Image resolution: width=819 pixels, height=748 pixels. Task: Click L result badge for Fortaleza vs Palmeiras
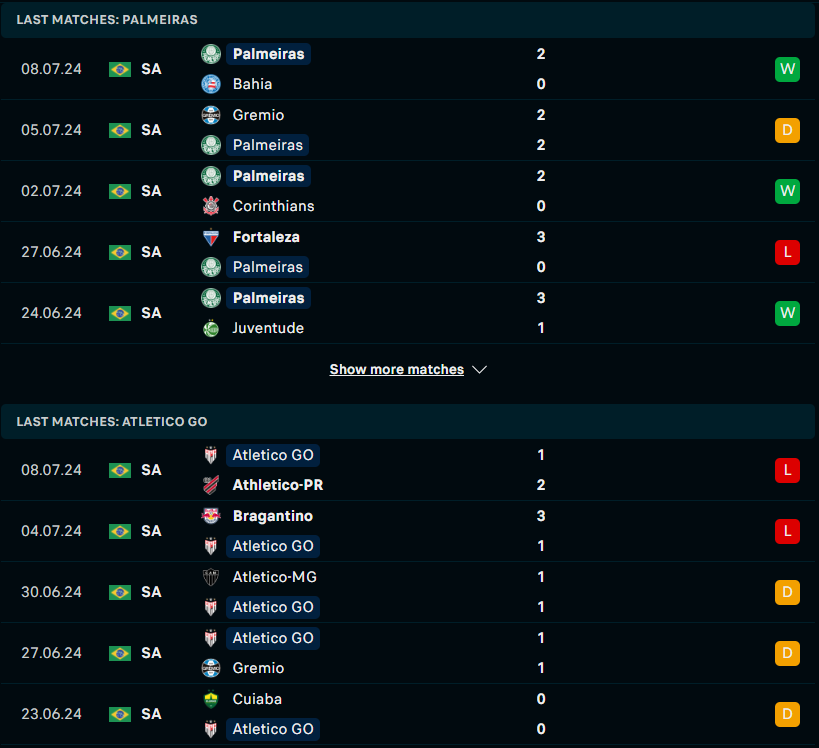pos(787,252)
